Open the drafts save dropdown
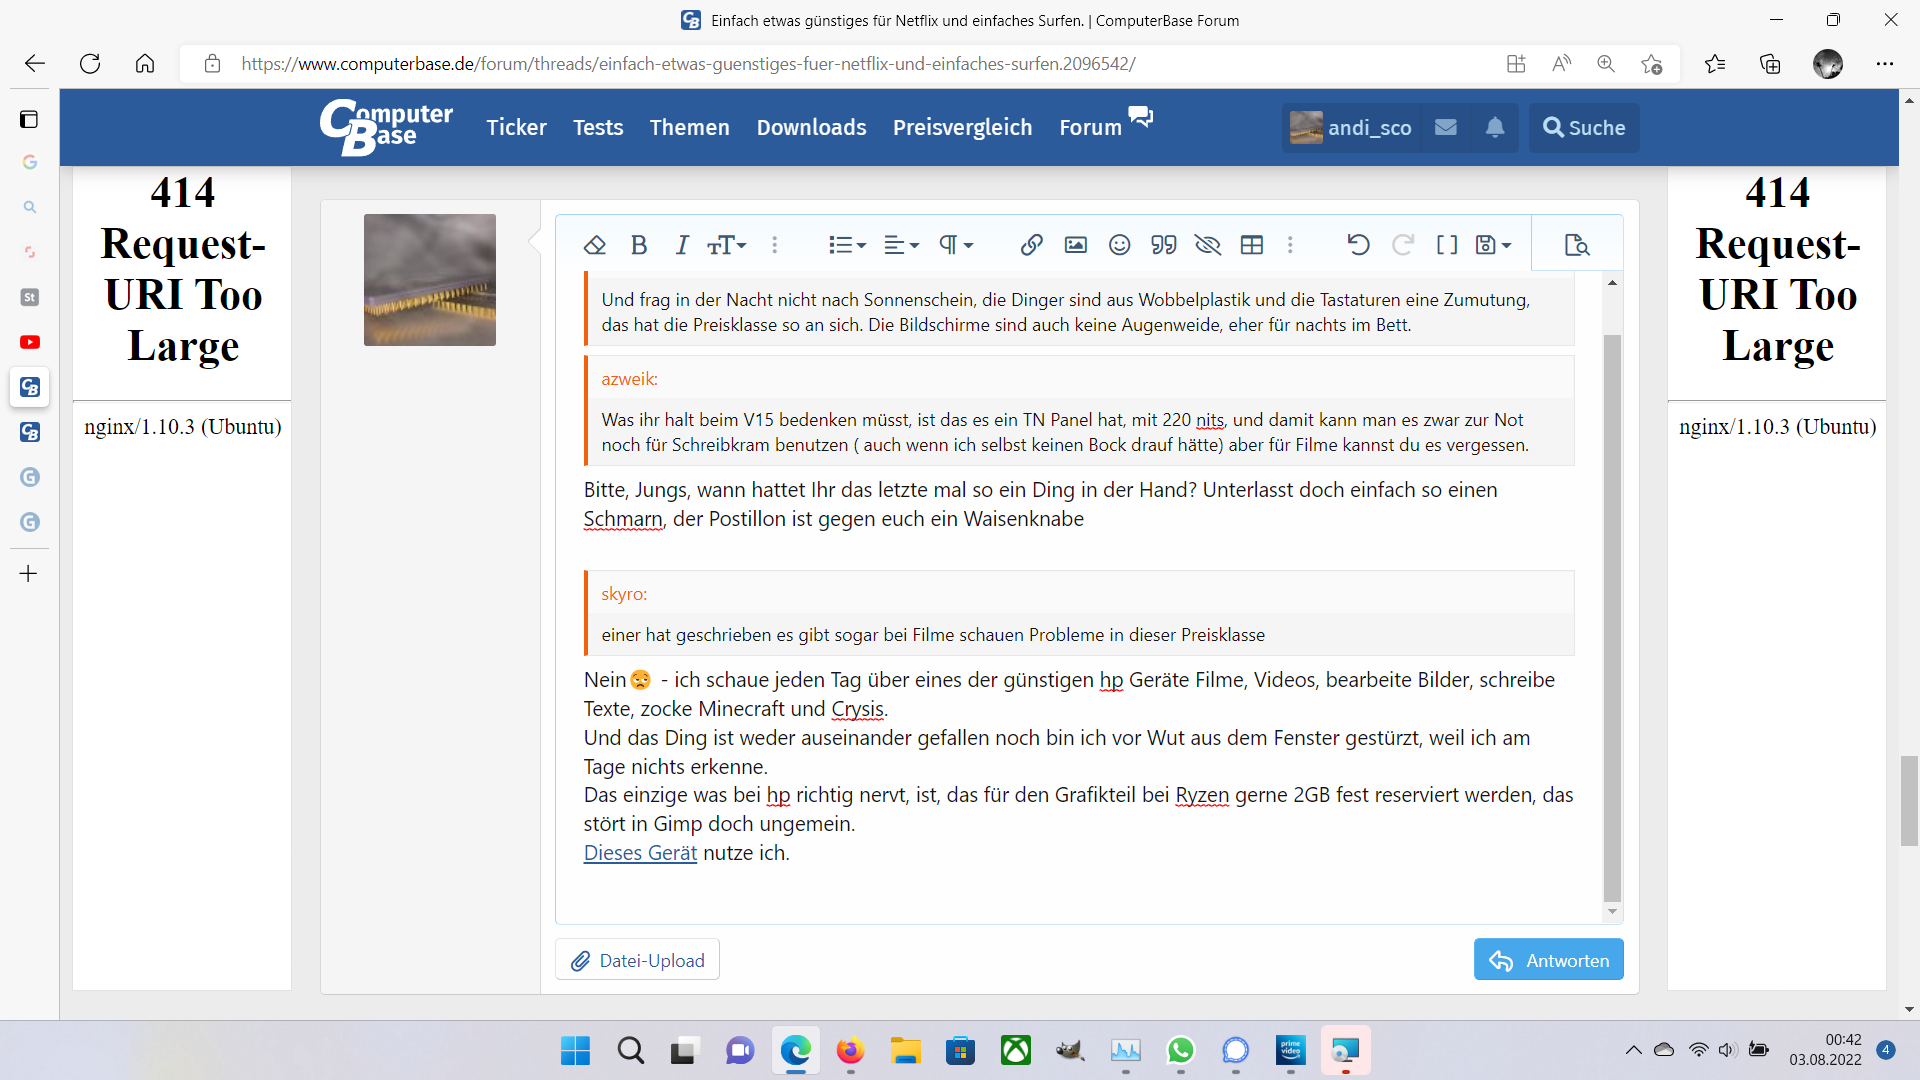This screenshot has height=1080, width=1920. point(1494,245)
